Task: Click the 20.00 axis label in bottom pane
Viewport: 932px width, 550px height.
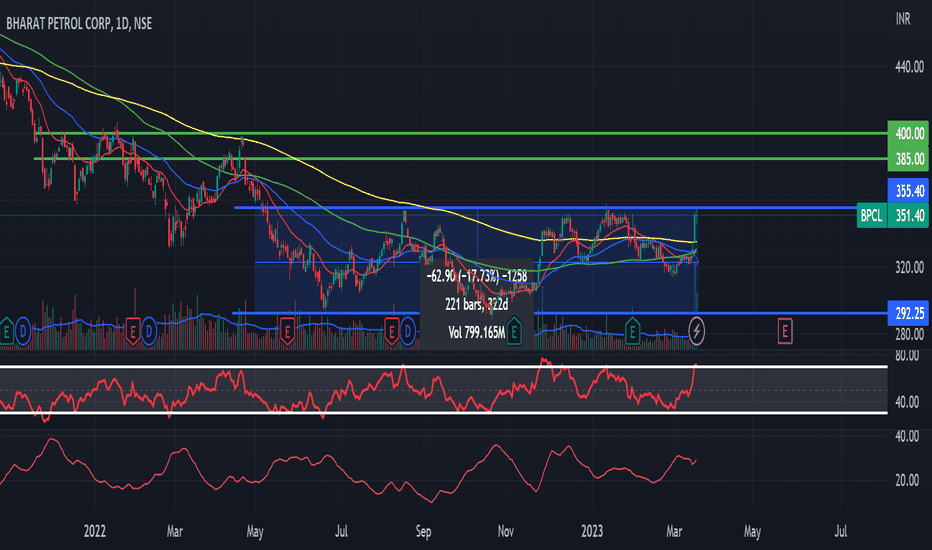Action: [x=907, y=480]
